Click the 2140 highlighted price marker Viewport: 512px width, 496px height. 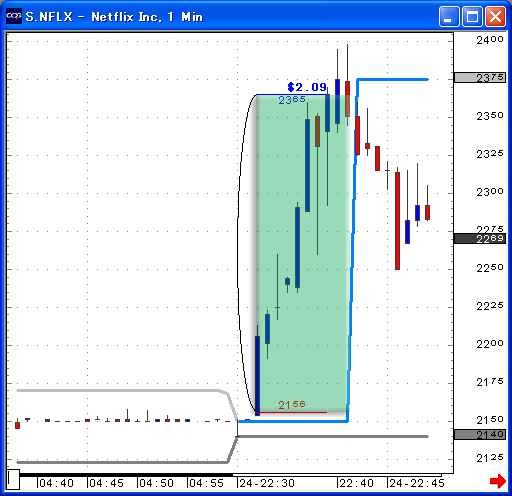tap(480, 434)
